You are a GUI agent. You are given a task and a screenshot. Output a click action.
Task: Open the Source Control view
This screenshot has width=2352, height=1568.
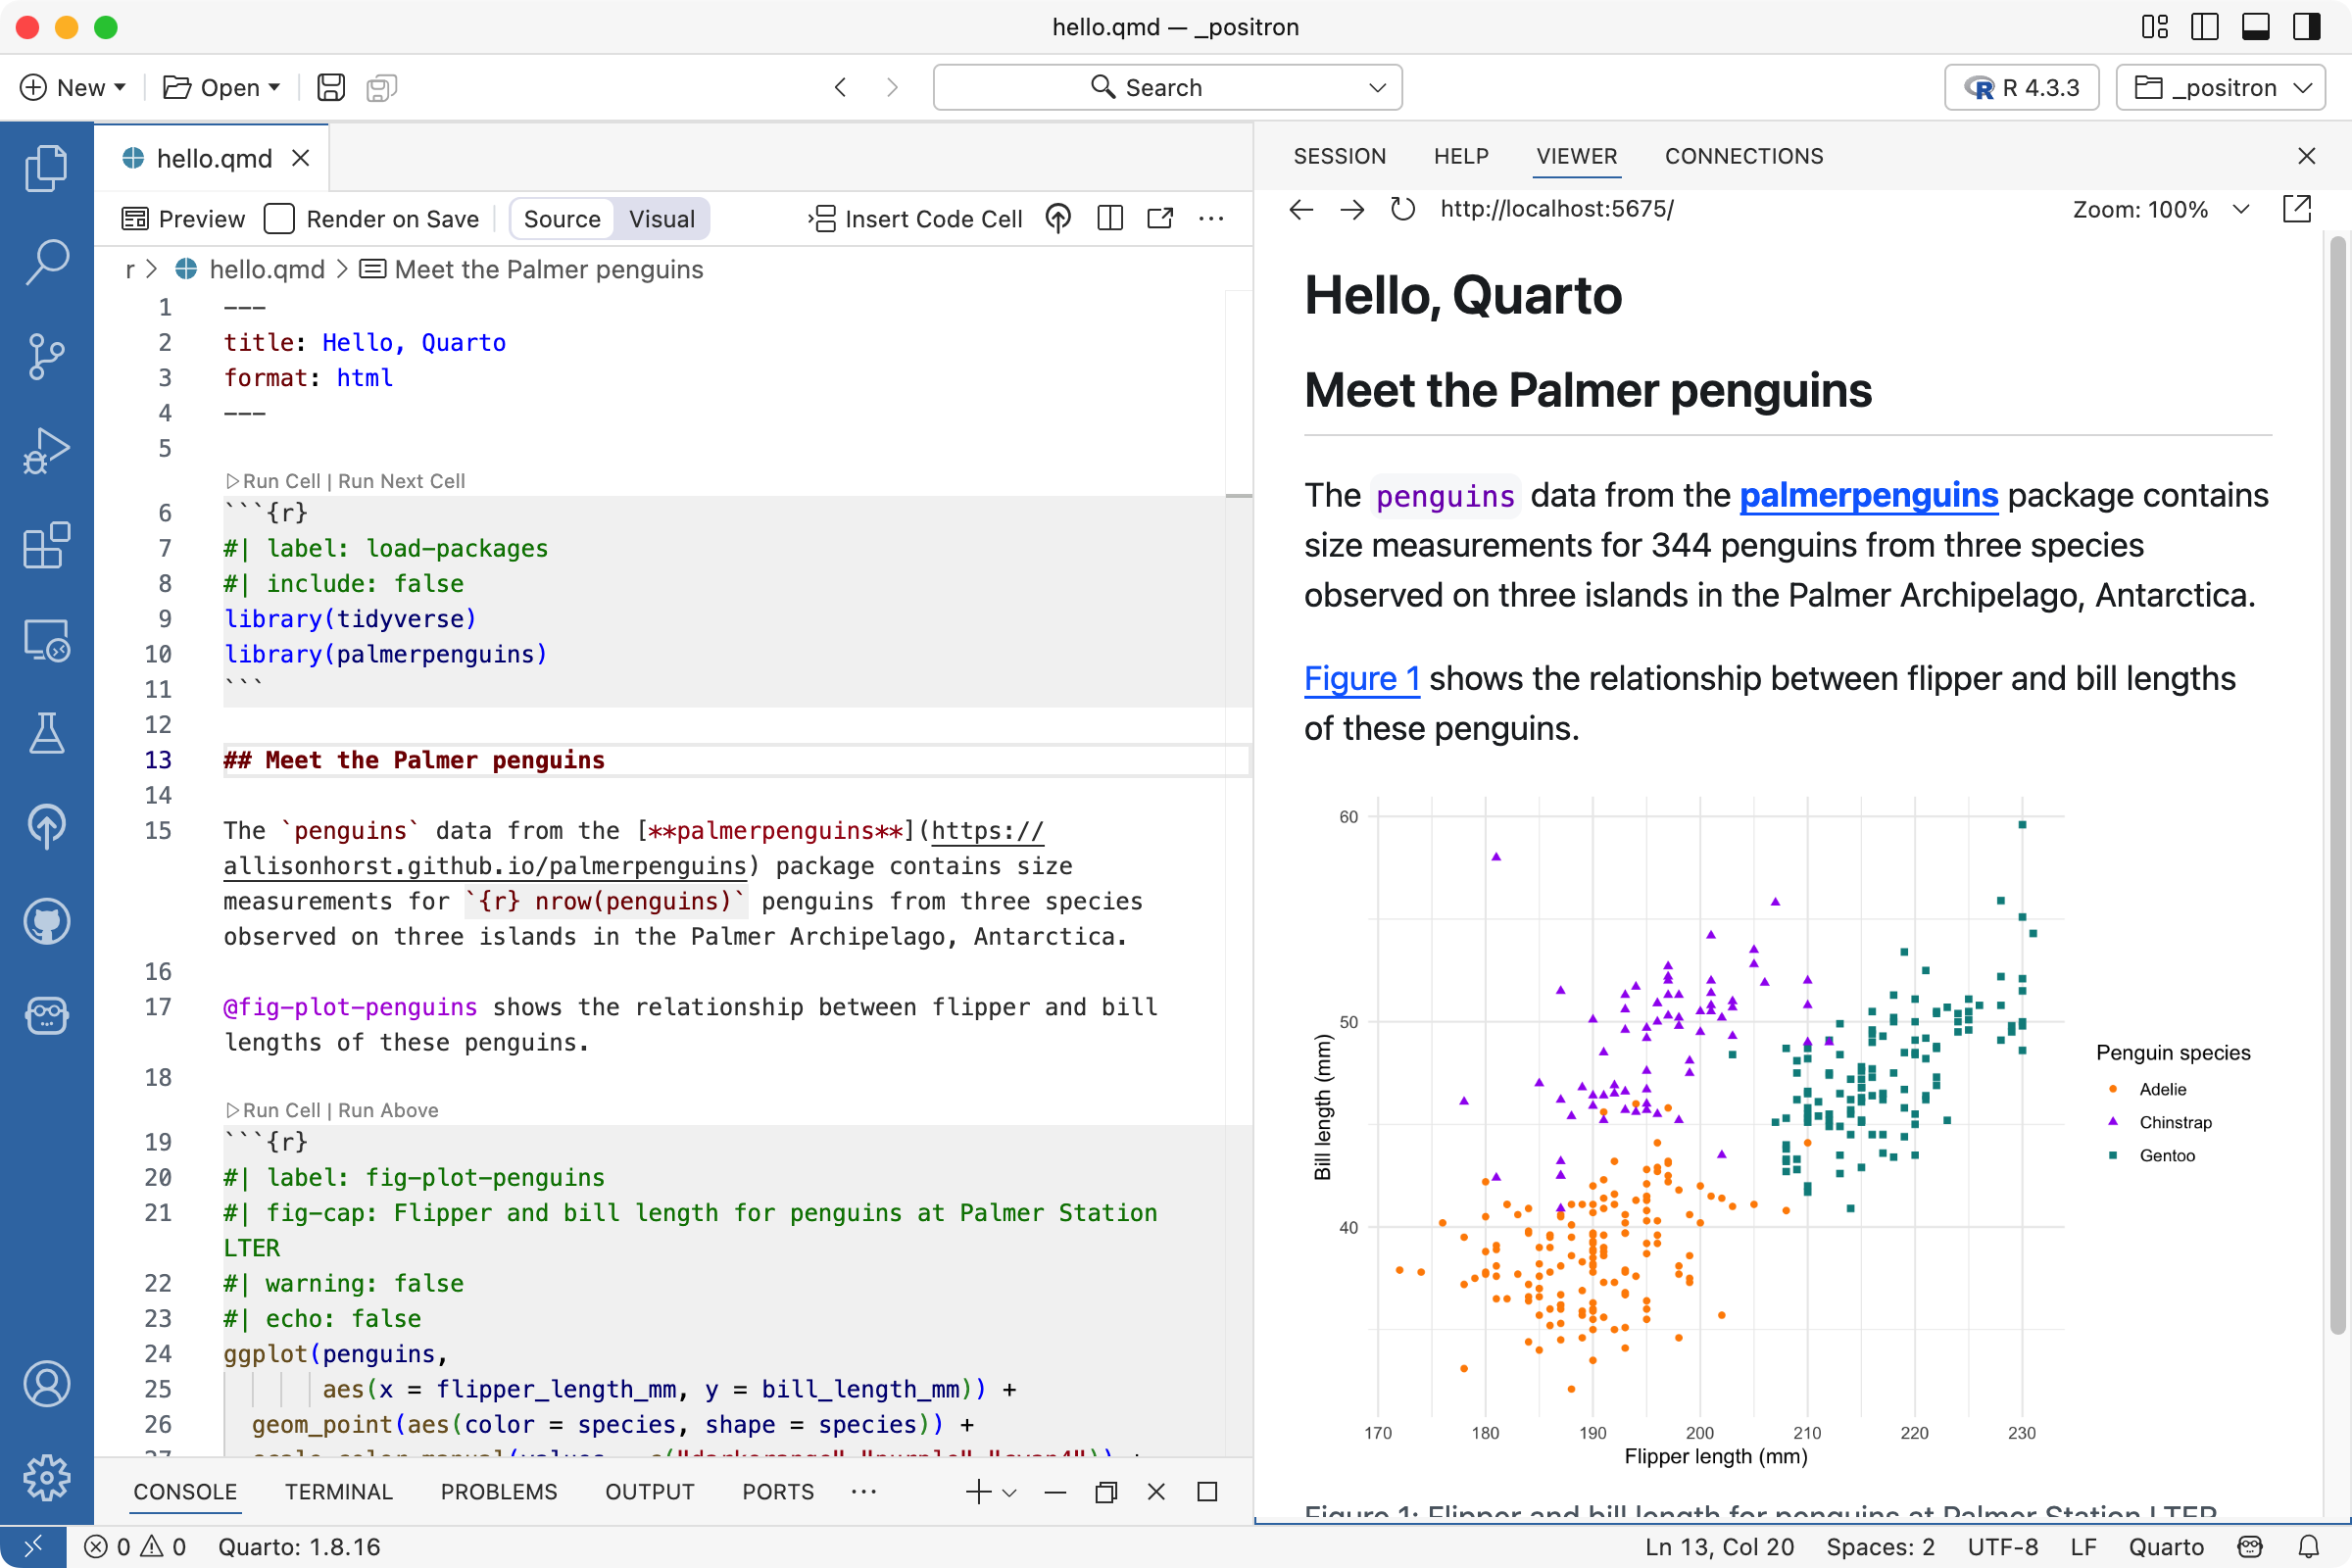tap(46, 356)
